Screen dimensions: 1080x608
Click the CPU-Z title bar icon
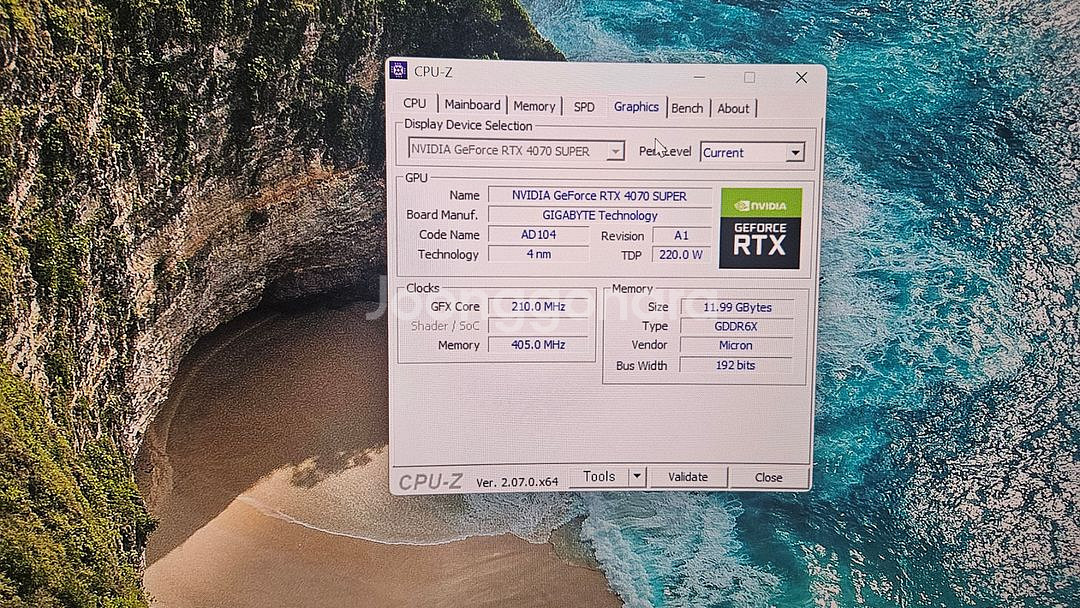click(x=398, y=70)
